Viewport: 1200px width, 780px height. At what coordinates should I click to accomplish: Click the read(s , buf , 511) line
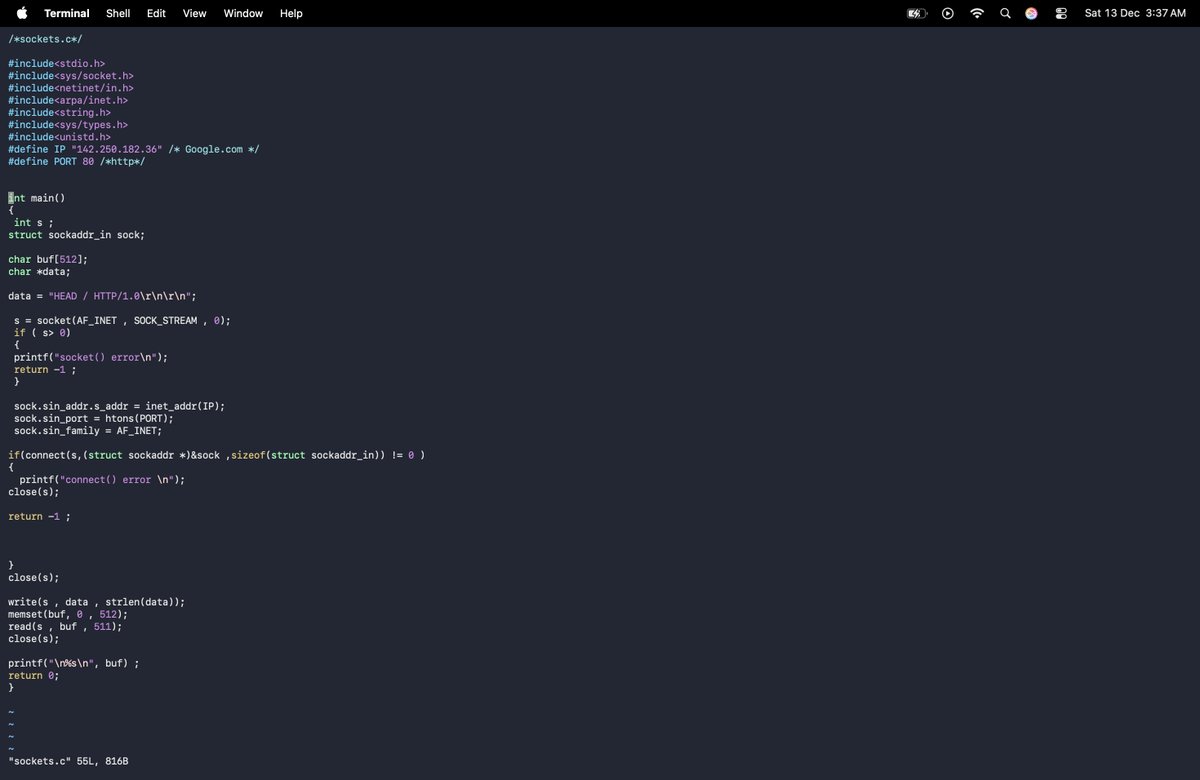(65, 626)
